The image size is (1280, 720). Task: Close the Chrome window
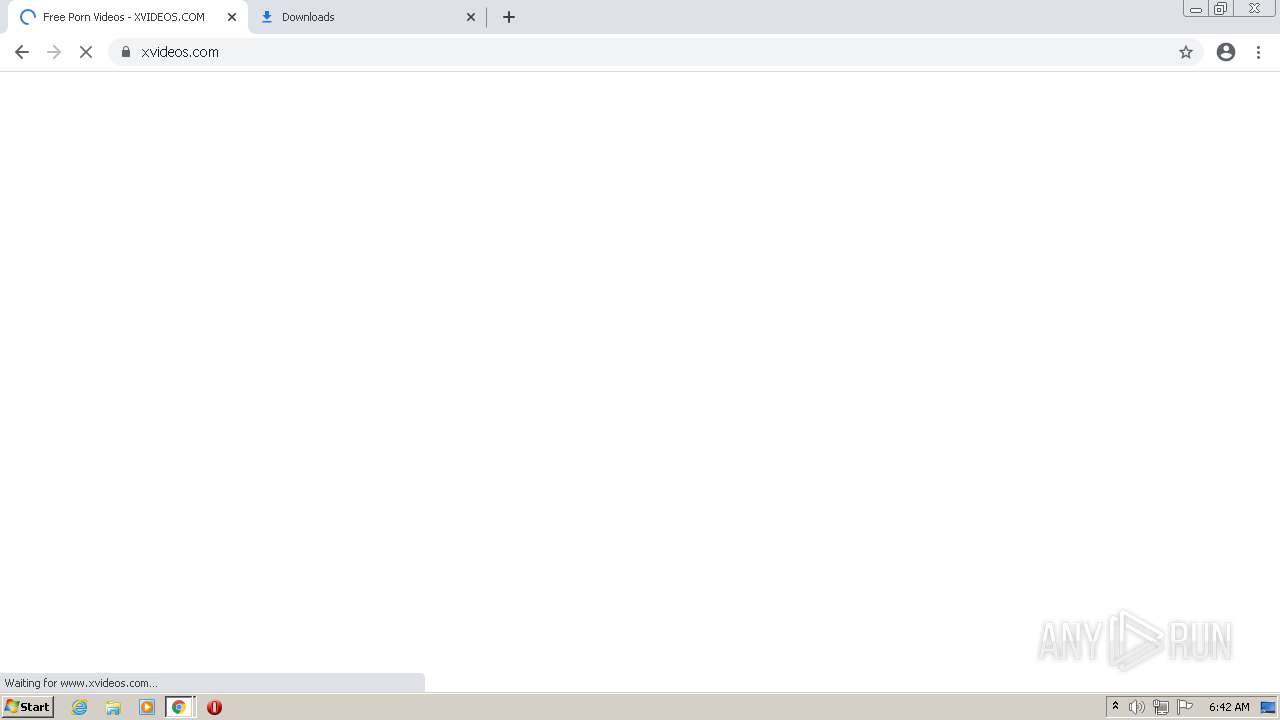[1255, 9]
